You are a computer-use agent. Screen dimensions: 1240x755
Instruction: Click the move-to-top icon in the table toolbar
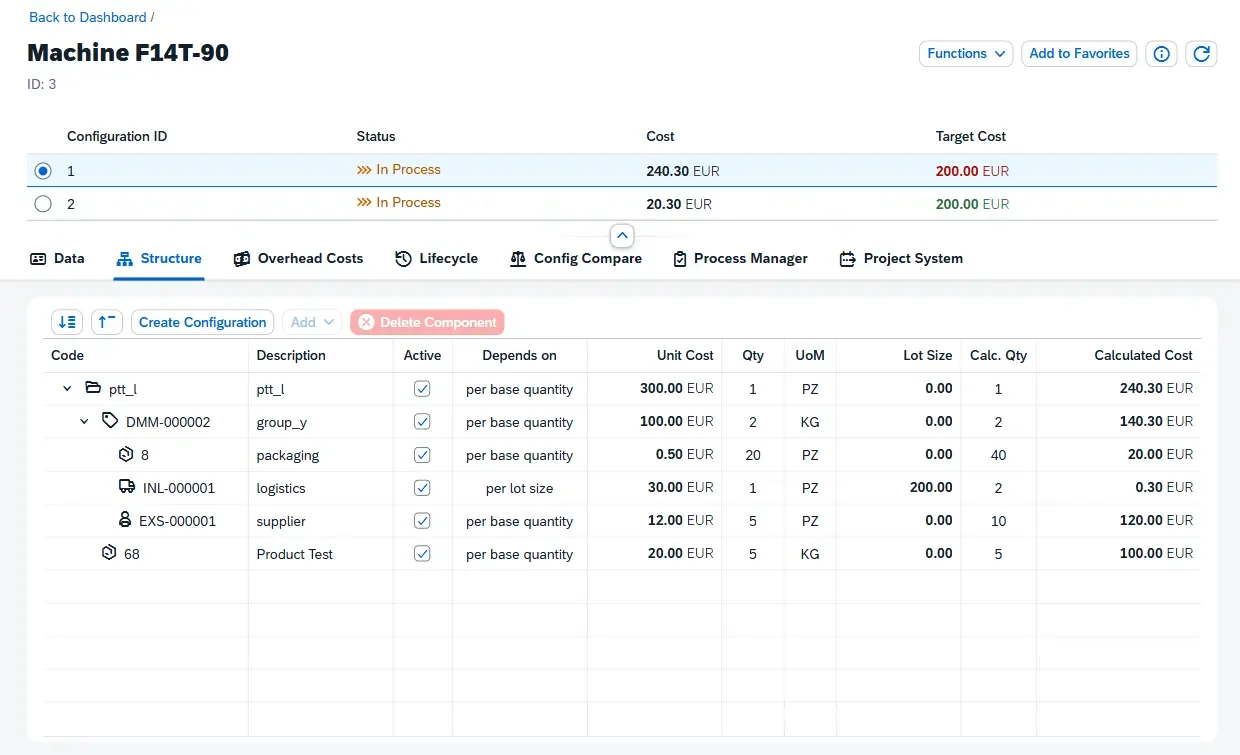click(107, 322)
